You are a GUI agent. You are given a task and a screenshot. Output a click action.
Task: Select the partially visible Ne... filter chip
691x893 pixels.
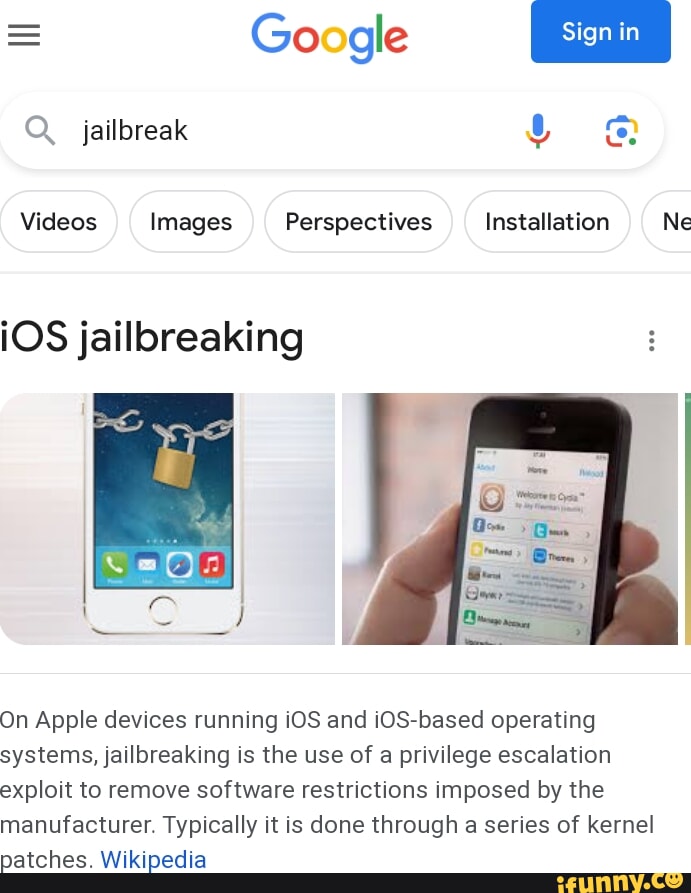pos(667,222)
